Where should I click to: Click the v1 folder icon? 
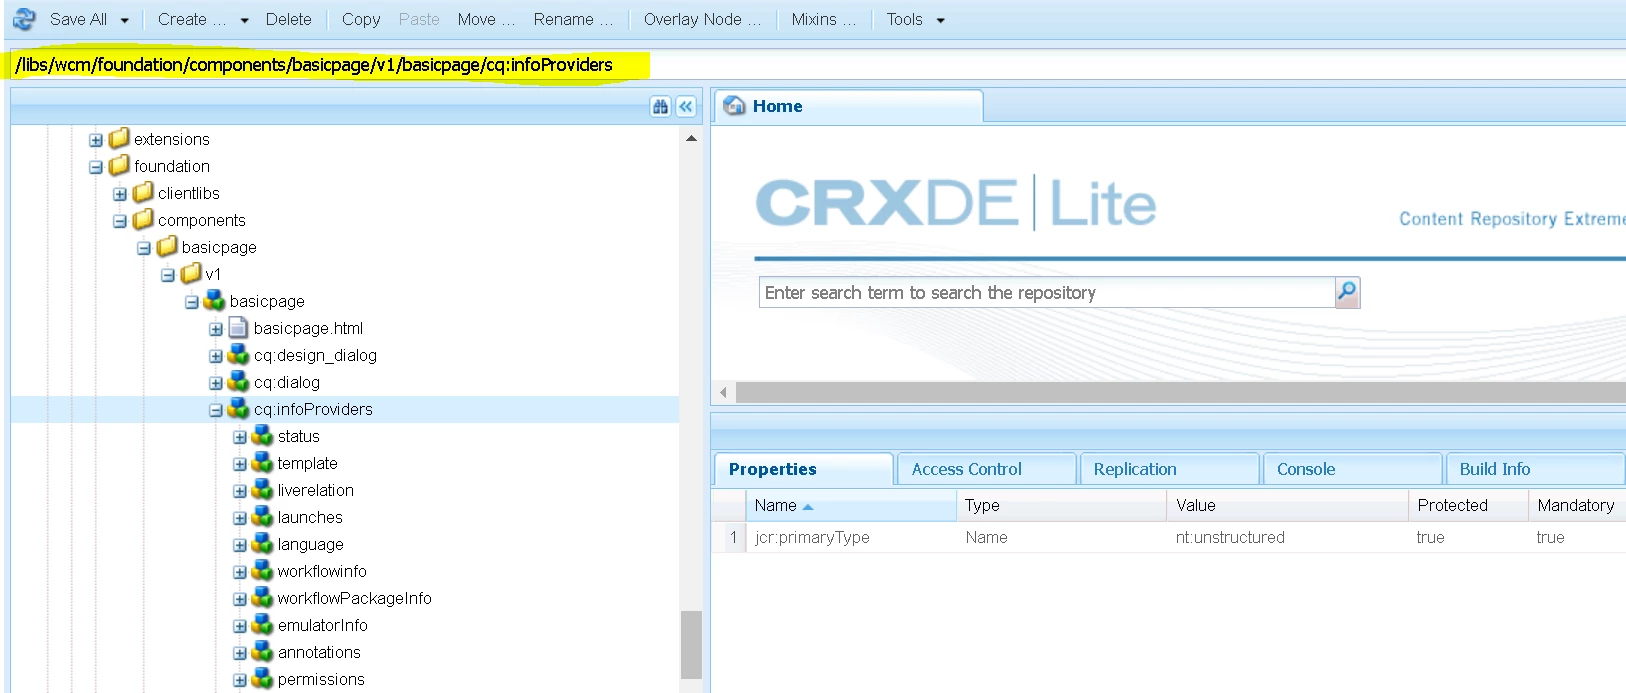click(191, 273)
